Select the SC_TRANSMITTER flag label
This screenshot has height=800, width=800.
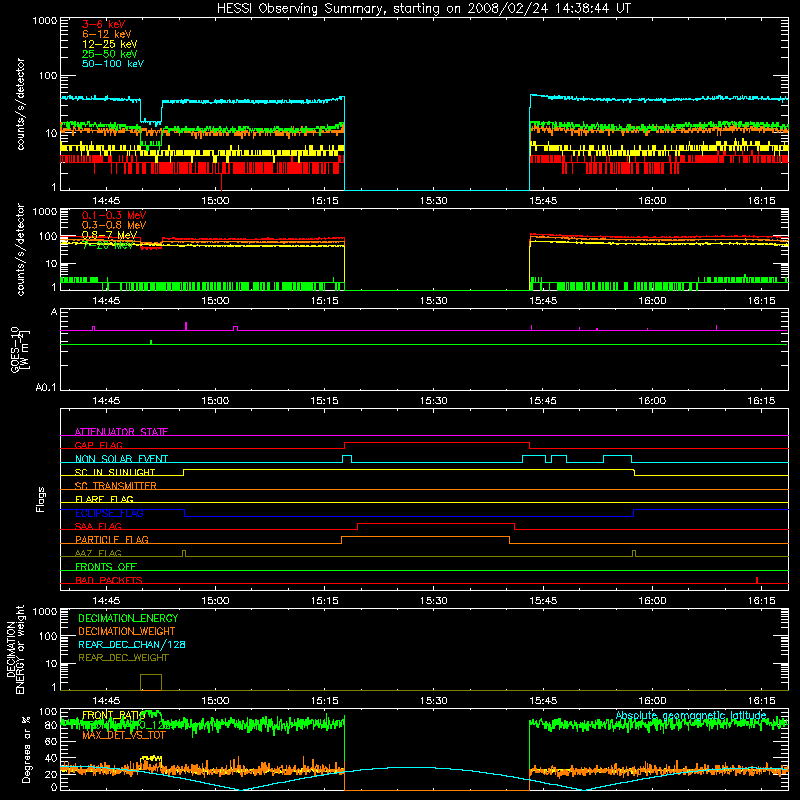coord(115,486)
